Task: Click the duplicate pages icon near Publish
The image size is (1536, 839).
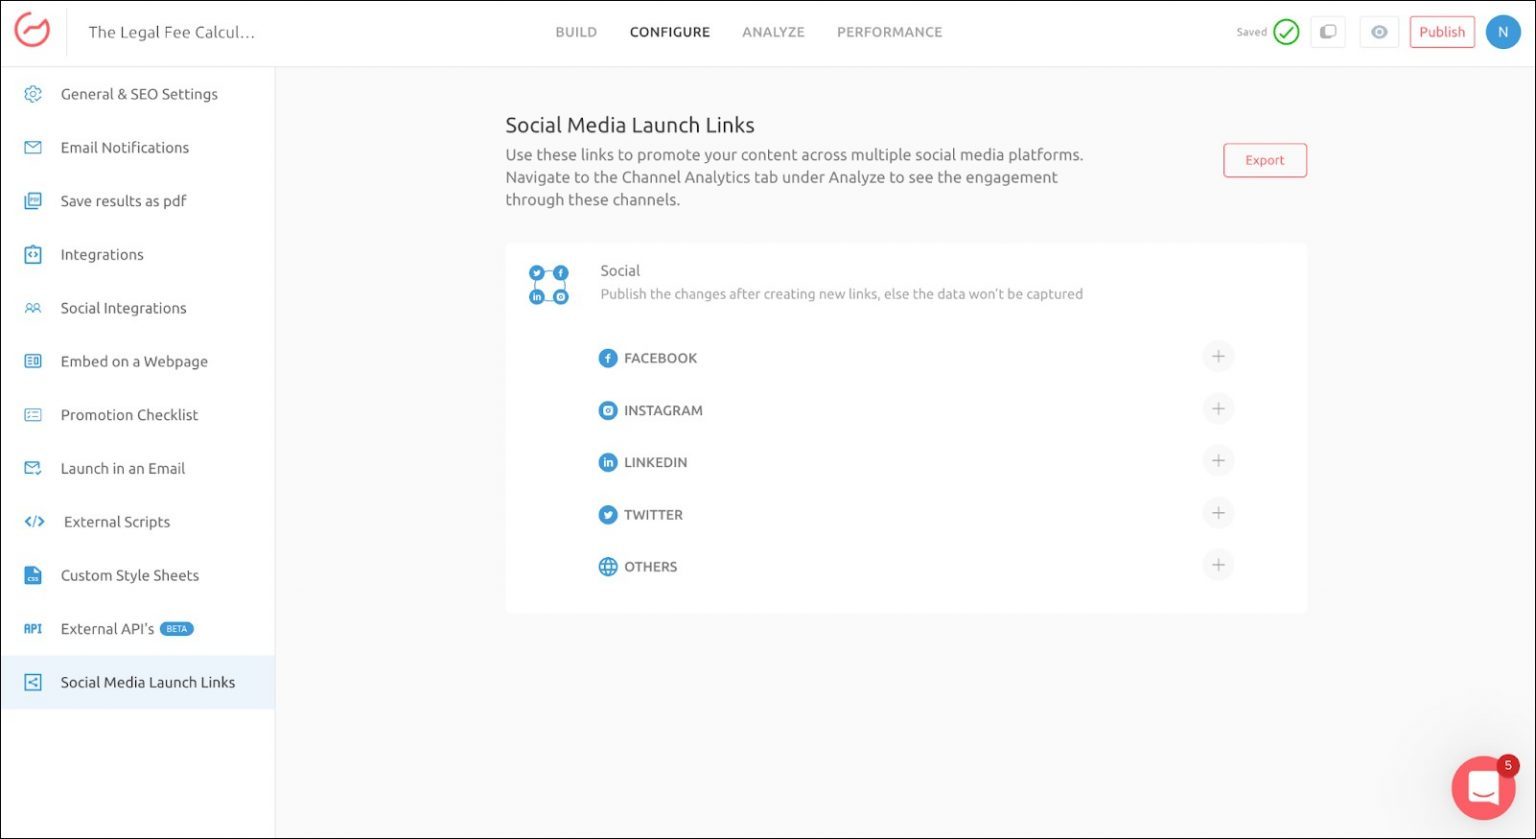Action: [x=1327, y=32]
